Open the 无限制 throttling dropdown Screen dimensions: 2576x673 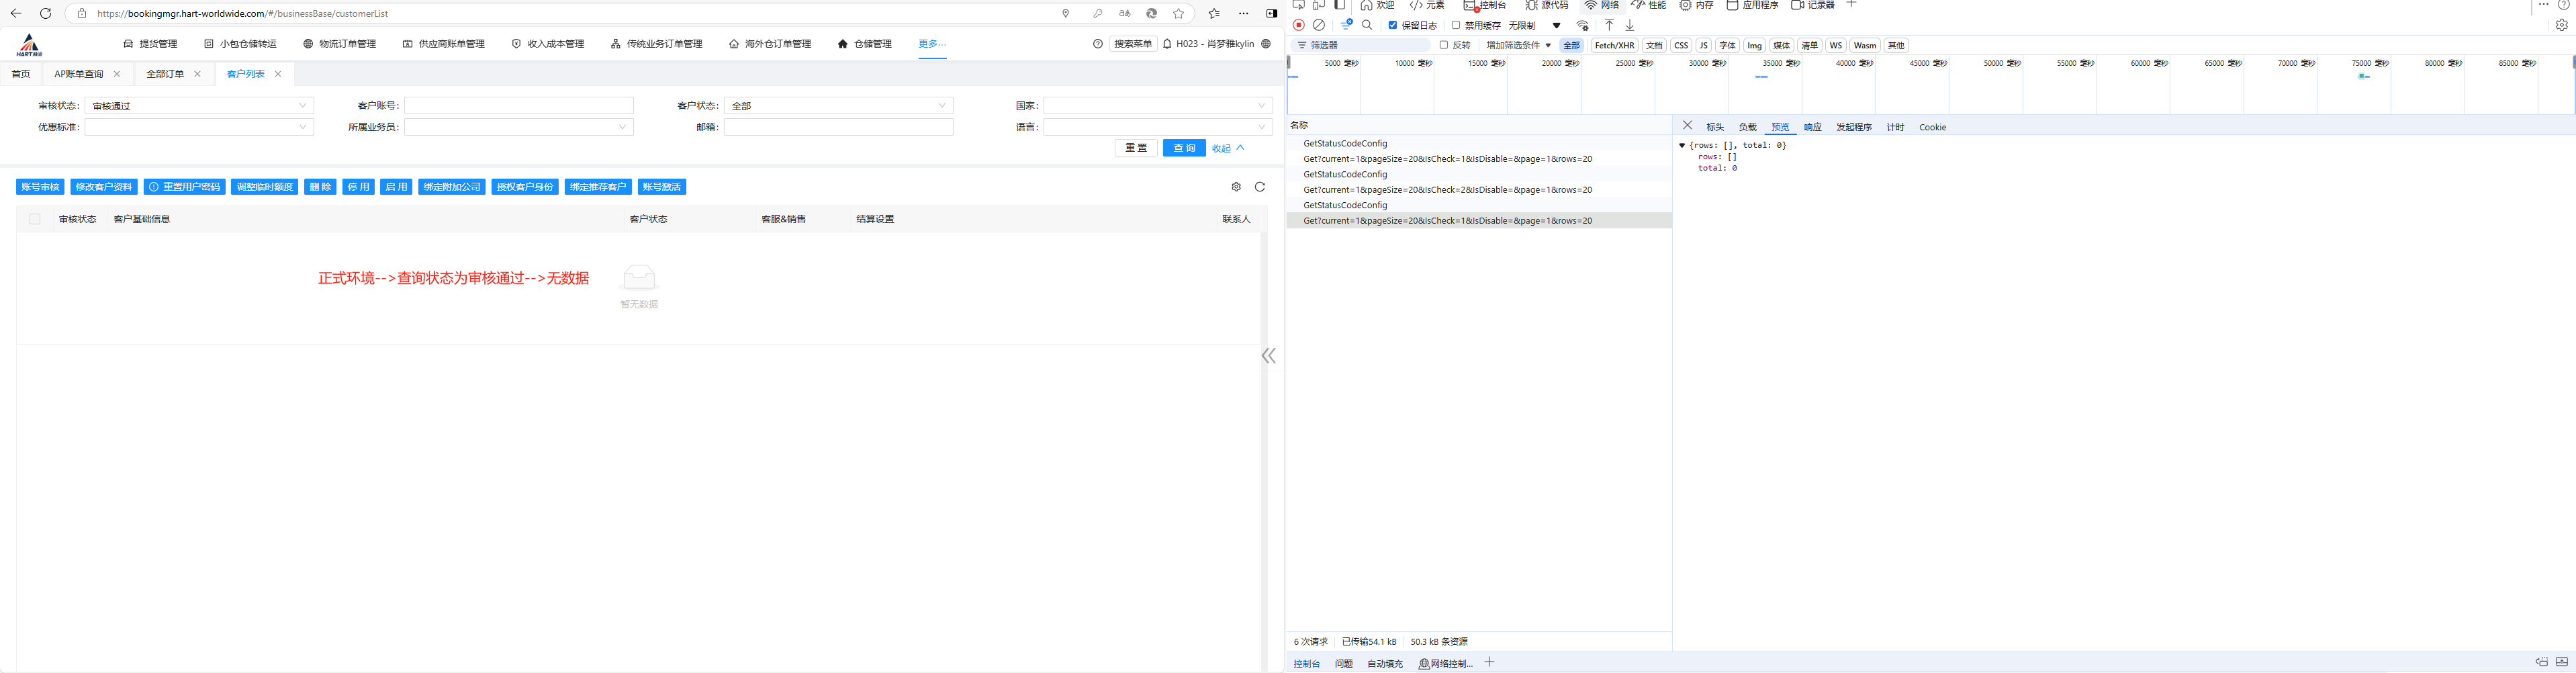pyautogui.click(x=1535, y=26)
